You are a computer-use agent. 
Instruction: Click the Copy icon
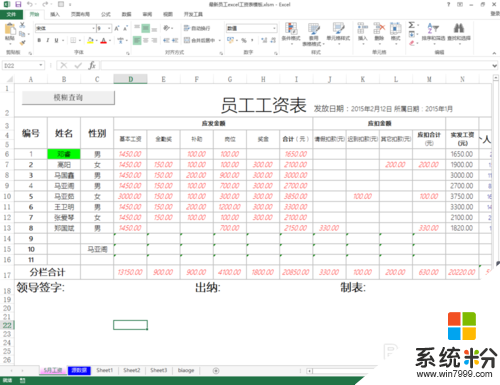(22, 34)
